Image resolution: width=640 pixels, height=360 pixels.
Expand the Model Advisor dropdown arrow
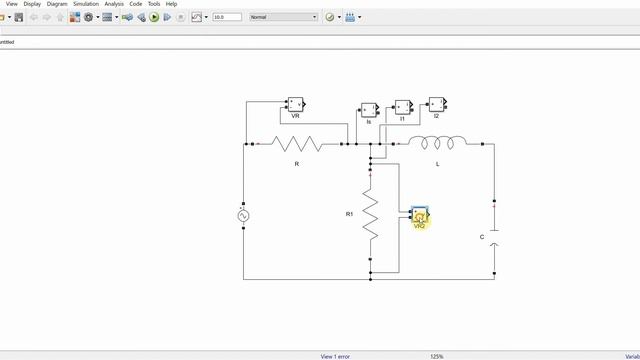pos(339,17)
